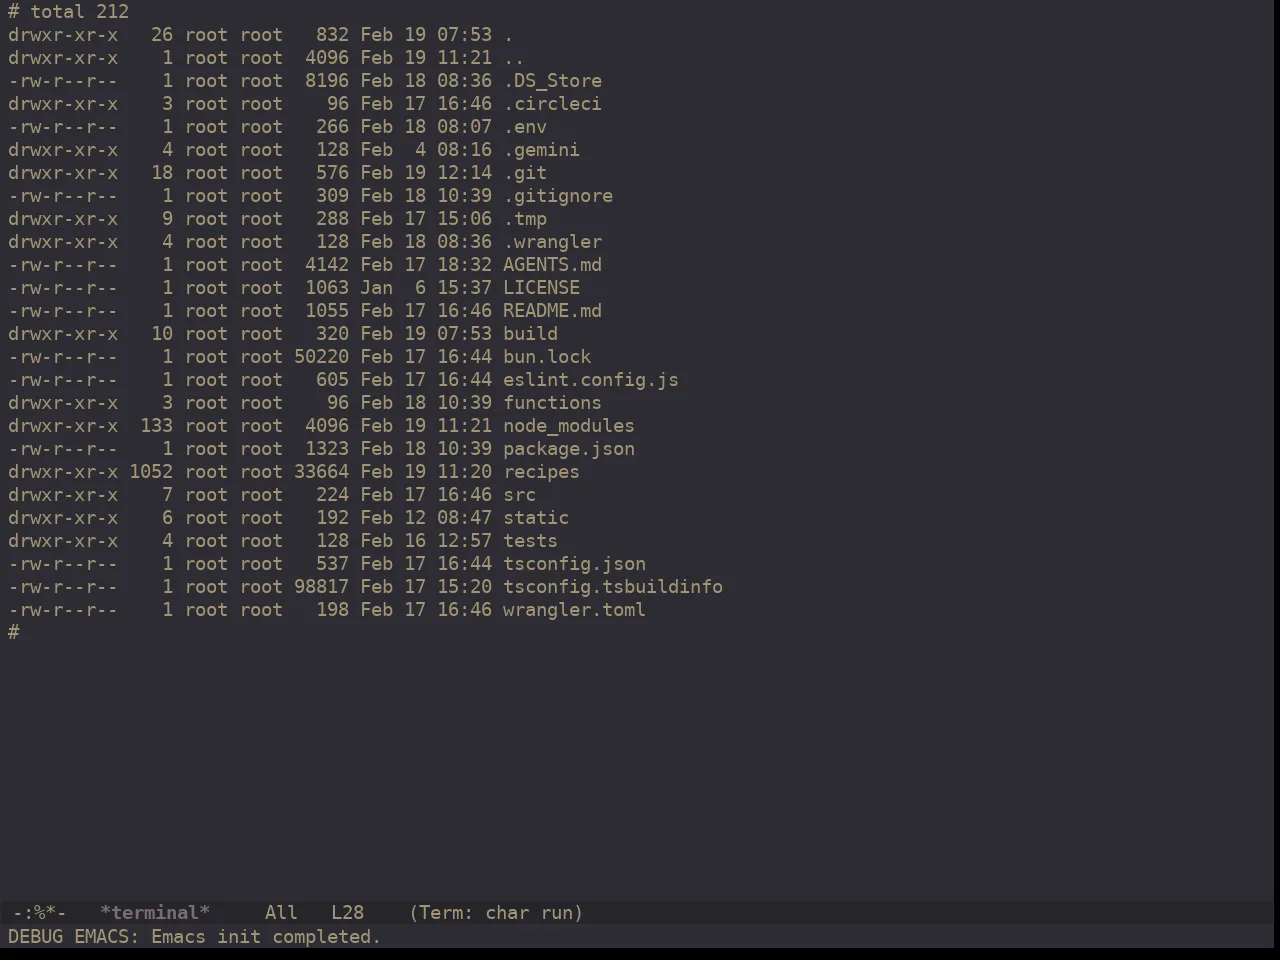Click tsconfig.tsbuildinfo filename
The width and height of the screenshot is (1280, 960).
[613, 587]
